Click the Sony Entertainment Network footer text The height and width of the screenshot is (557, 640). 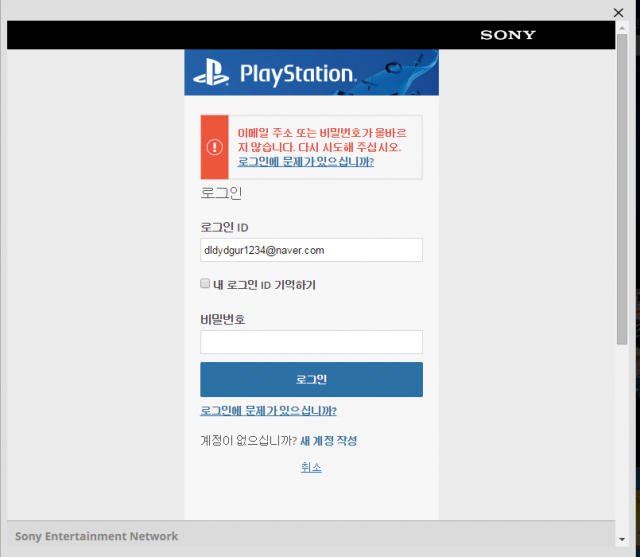(96, 536)
